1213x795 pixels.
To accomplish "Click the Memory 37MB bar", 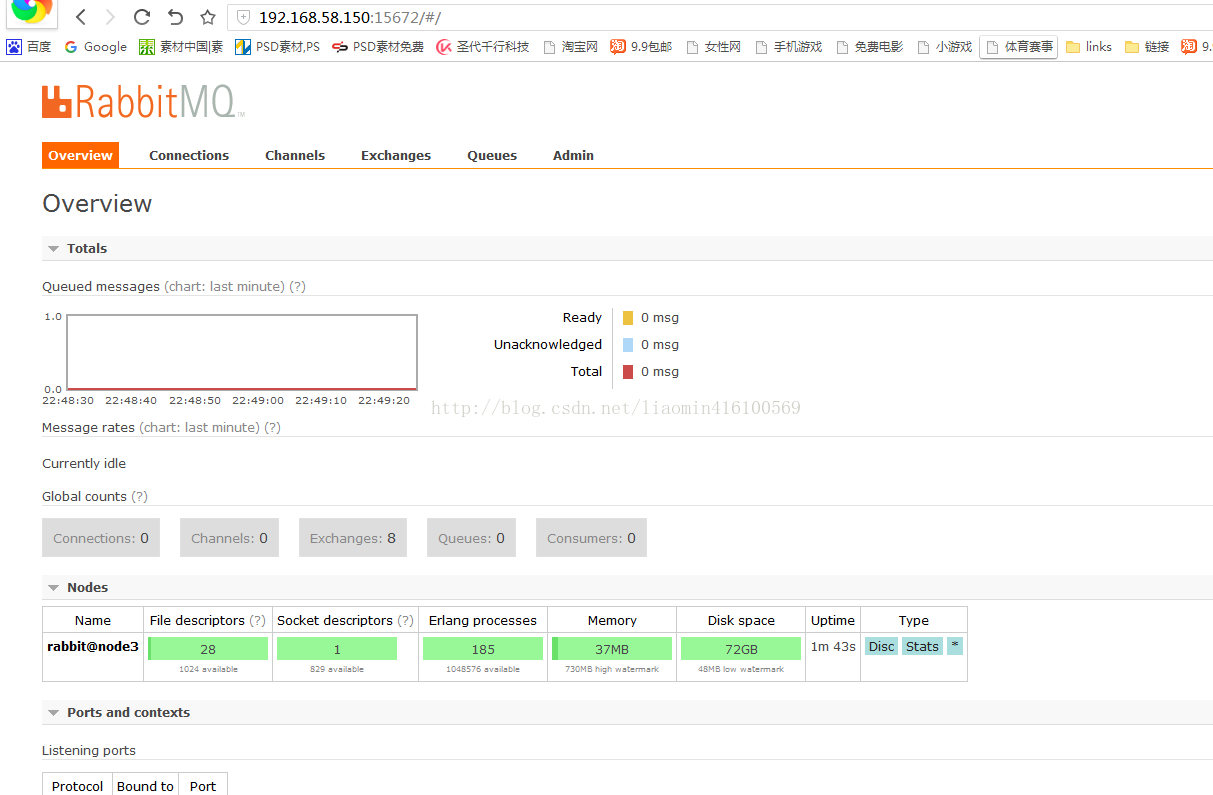I will click(612, 649).
